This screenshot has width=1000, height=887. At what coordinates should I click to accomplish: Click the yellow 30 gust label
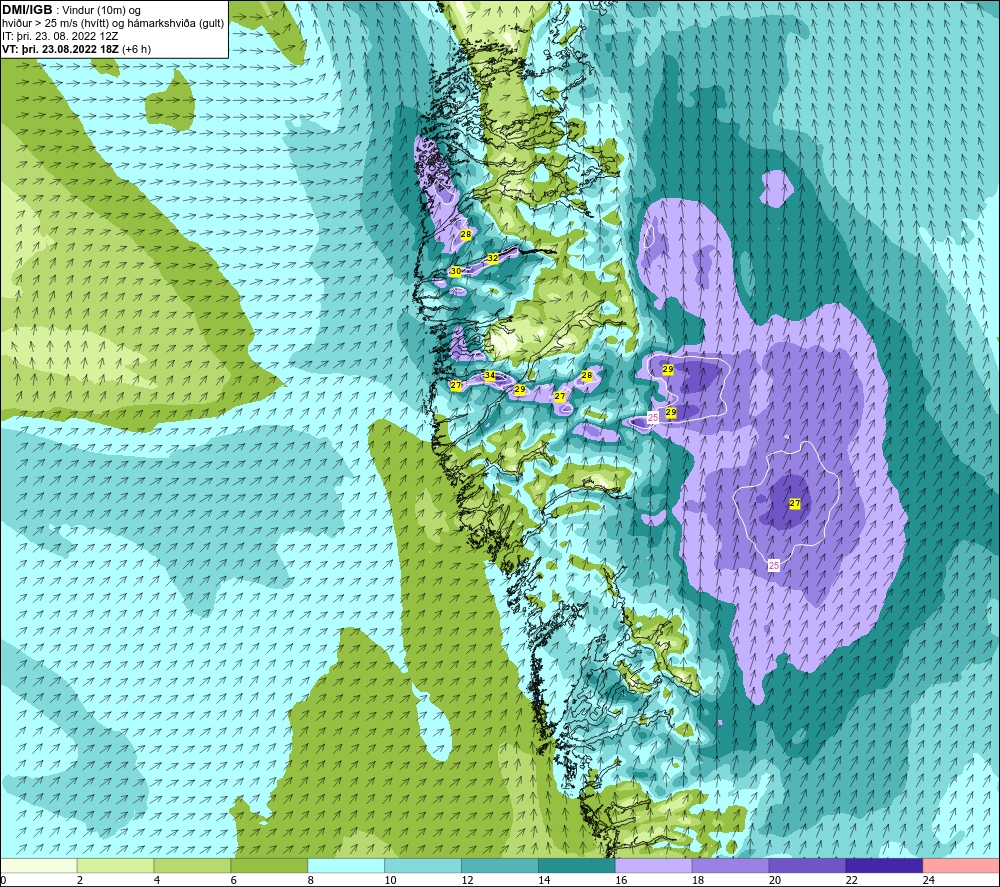[x=455, y=271]
